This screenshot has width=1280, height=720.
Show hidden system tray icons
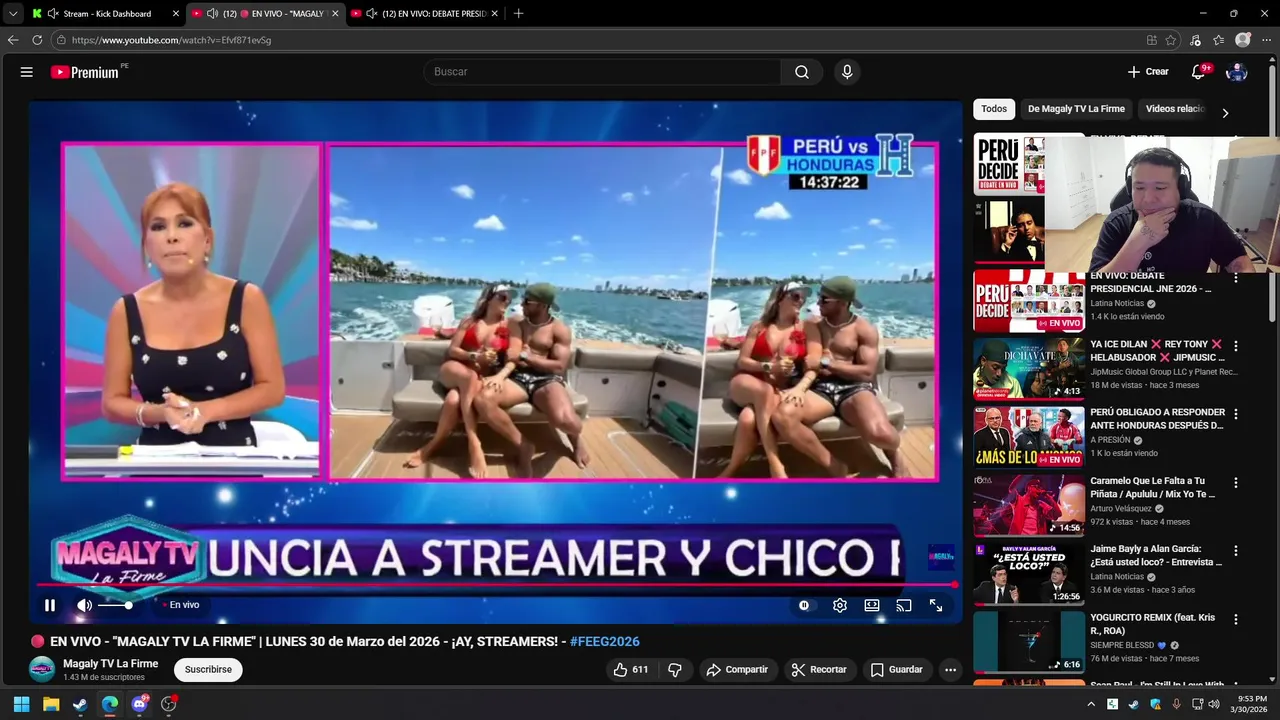pos(1091,705)
